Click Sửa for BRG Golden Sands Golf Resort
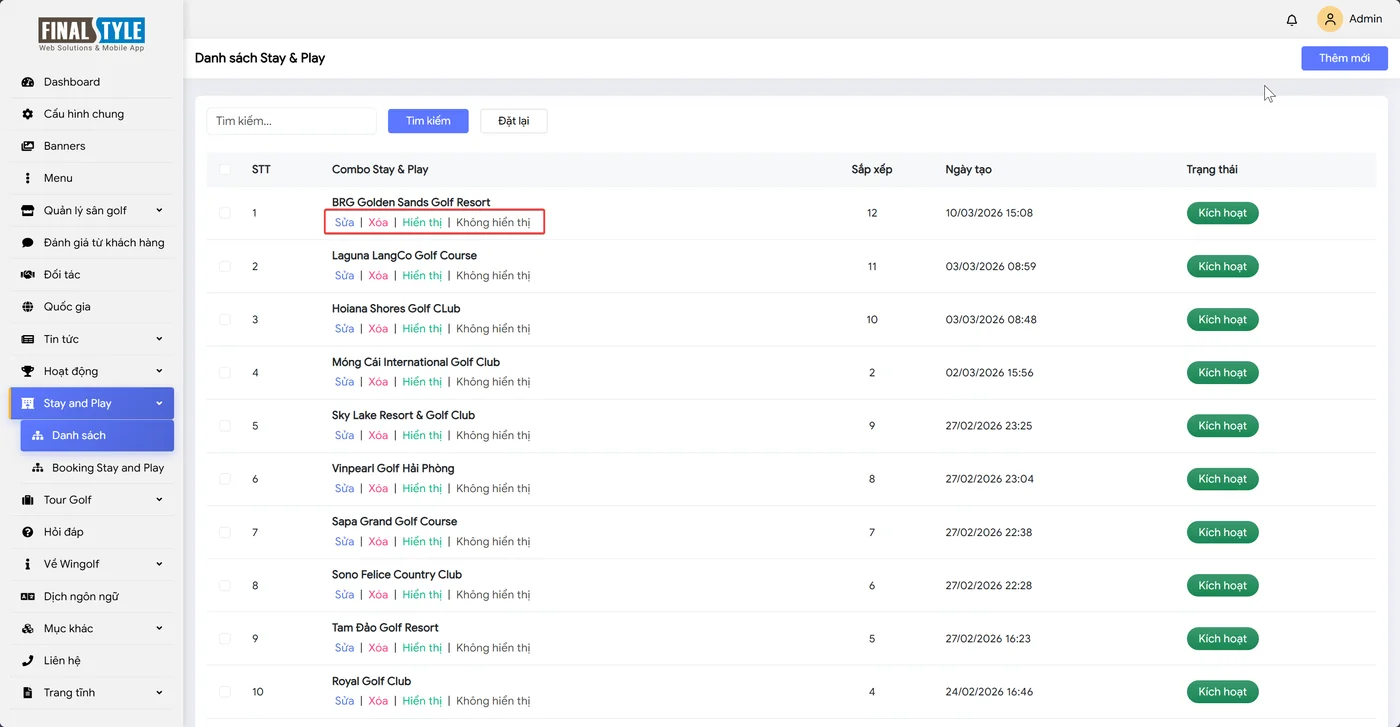 tap(345, 222)
